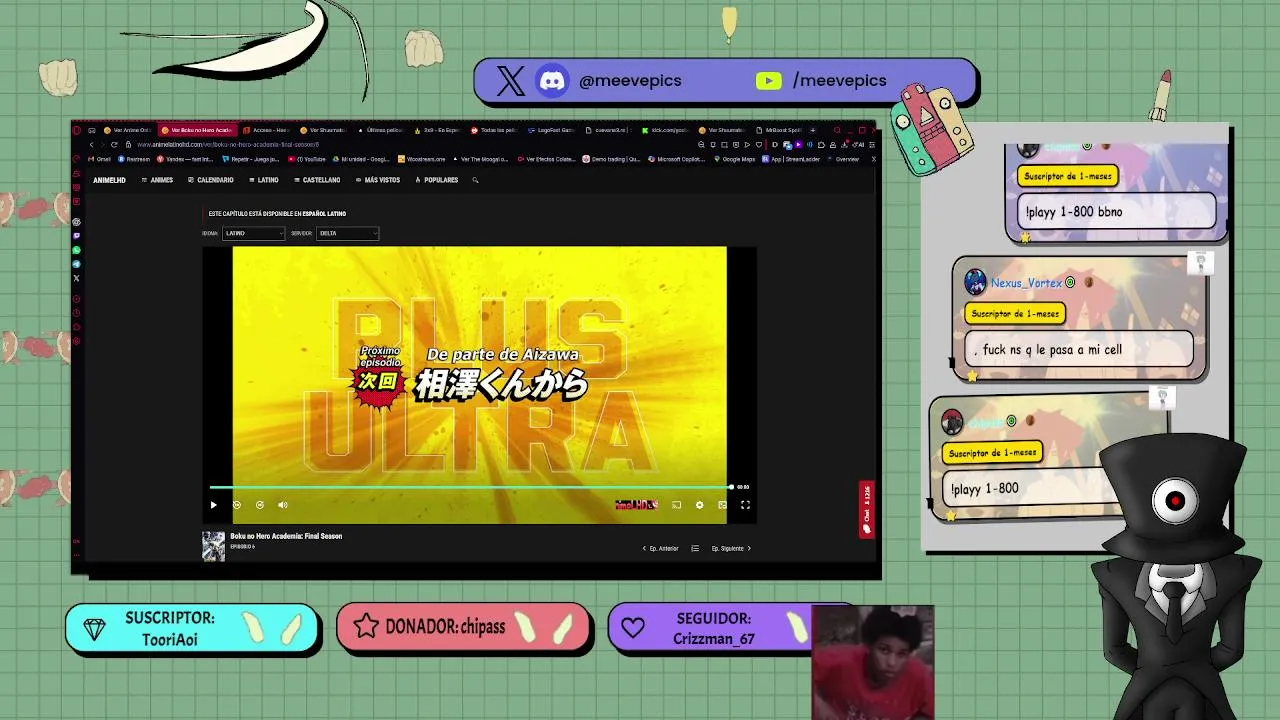Open Opera logo menu button
This screenshot has height=720, width=1280.
(77, 130)
